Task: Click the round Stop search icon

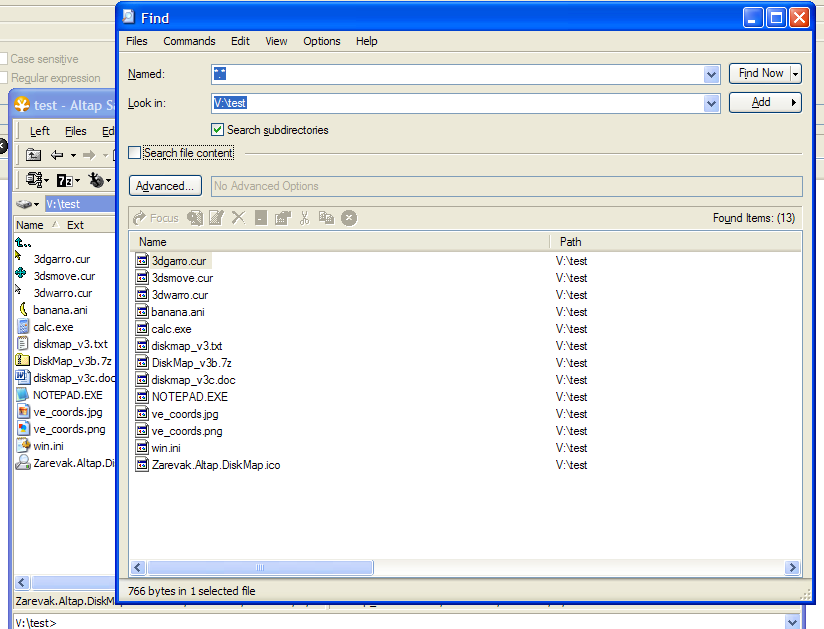Action: click(x=349, y=218)
